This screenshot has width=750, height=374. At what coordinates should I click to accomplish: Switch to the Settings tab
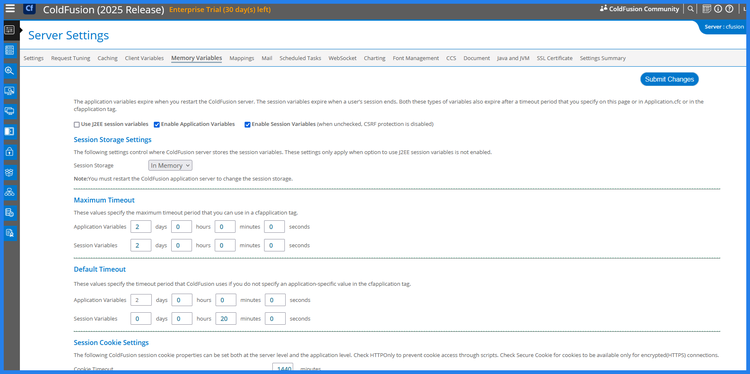tap(33, 58)
